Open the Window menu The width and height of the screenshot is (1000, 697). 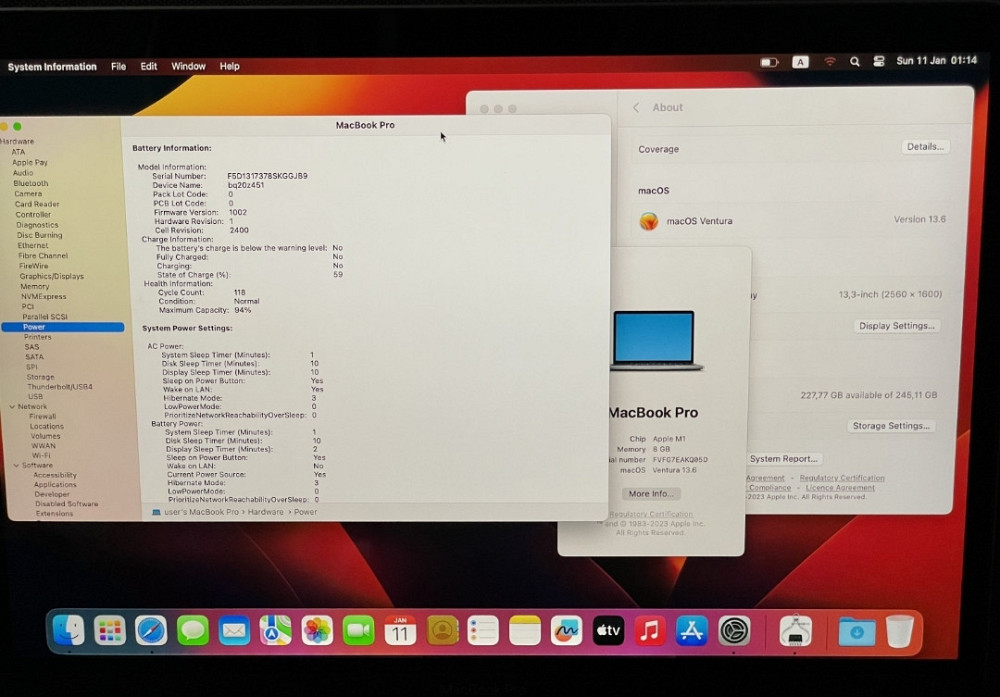click(188, 67)
